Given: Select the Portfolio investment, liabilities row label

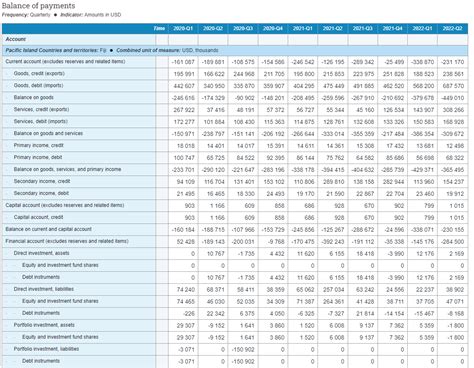Looking at the screenshot, I should (46, 349).
